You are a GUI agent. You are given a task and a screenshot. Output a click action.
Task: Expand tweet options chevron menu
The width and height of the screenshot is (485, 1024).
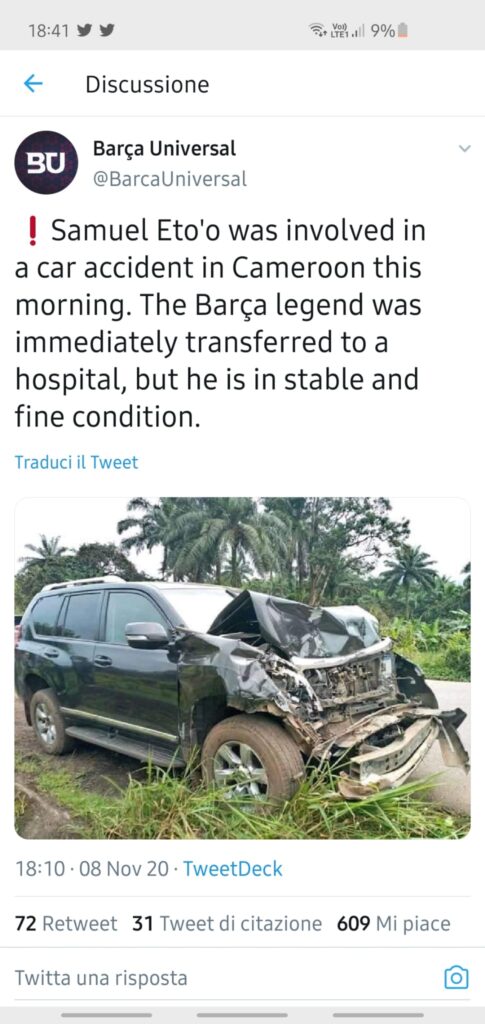[464, 149]
